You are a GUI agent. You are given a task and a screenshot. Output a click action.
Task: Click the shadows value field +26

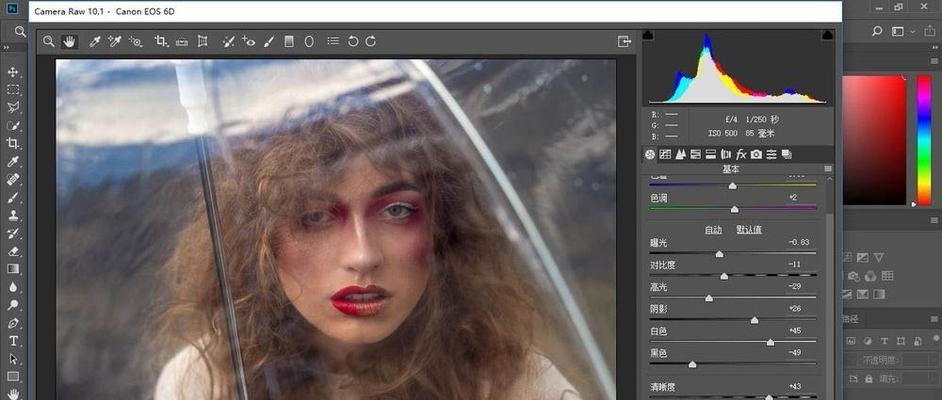[x=794, y=309]
